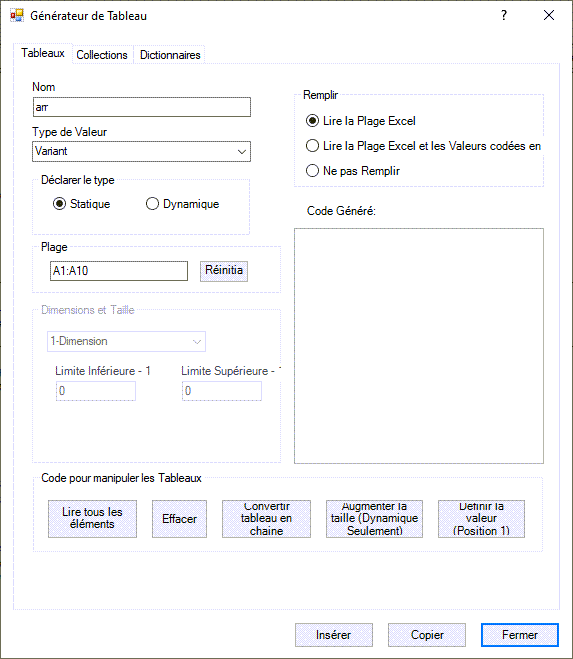
Task: Select the Statique radio button
Action: click(x=59, y=204)
